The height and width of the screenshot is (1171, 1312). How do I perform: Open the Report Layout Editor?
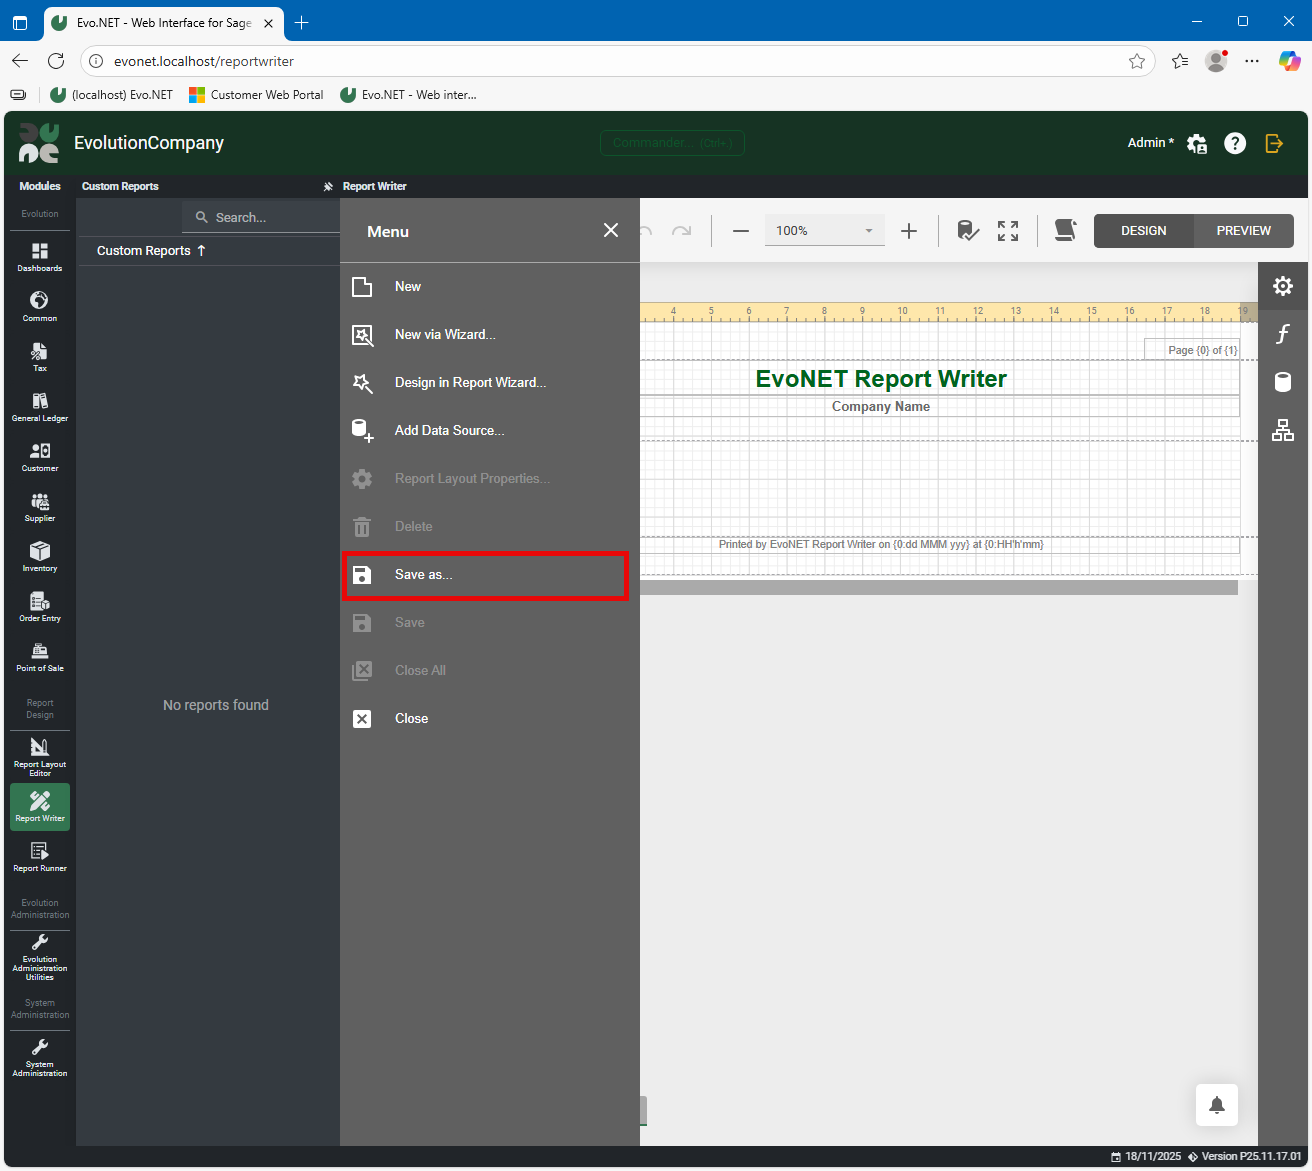click(x=40, y=756)
